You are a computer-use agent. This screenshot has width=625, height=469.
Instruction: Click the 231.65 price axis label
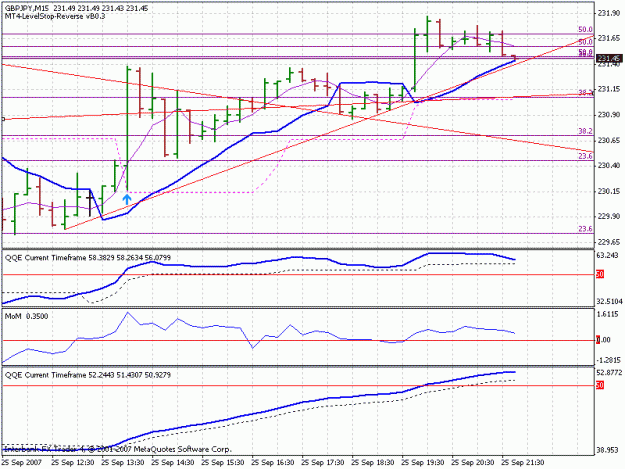coord(609,38)
